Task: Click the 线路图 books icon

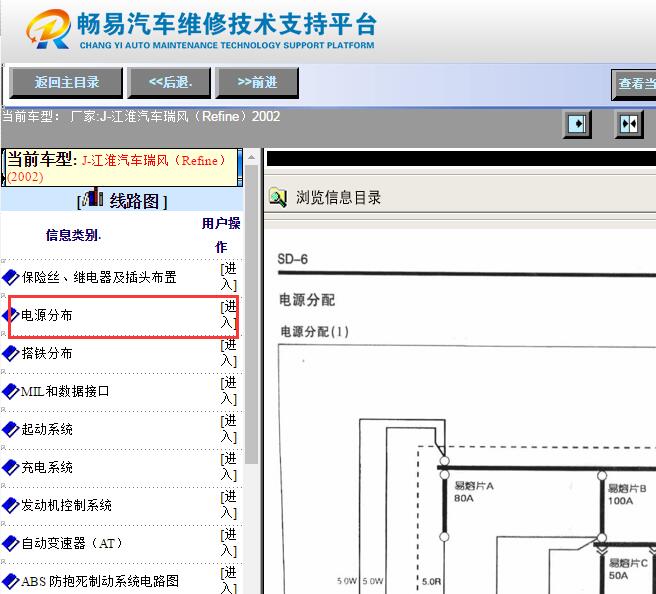Action: pyautogui.click(x=93, y=197)
